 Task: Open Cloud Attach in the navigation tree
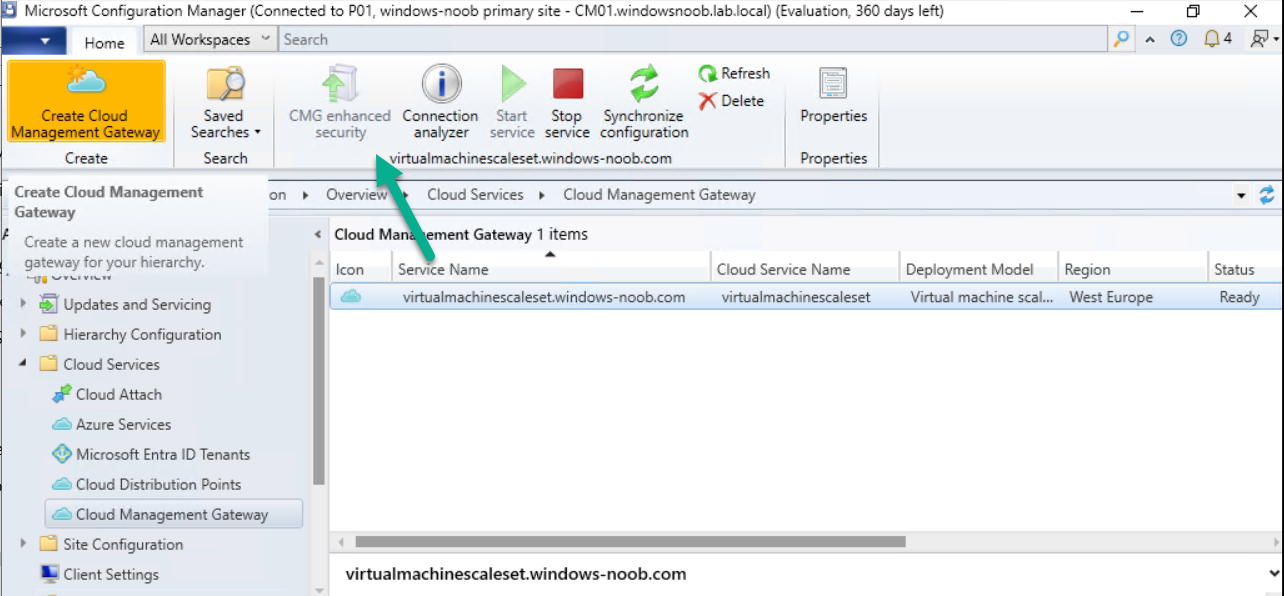[x=118, y=395]
